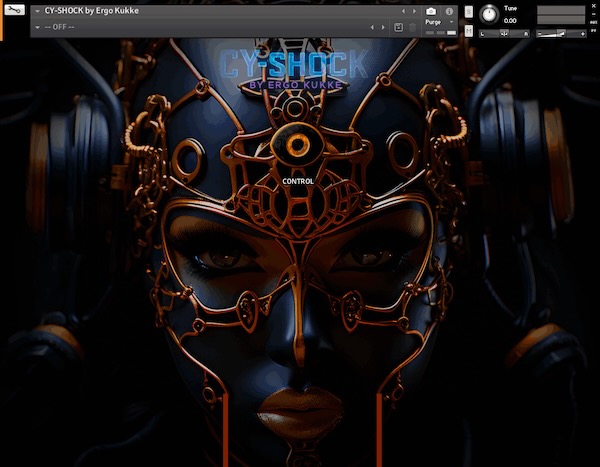Go to next instrument with right arrow
Screen dimensions: 600x467
(x=413, y=11)
